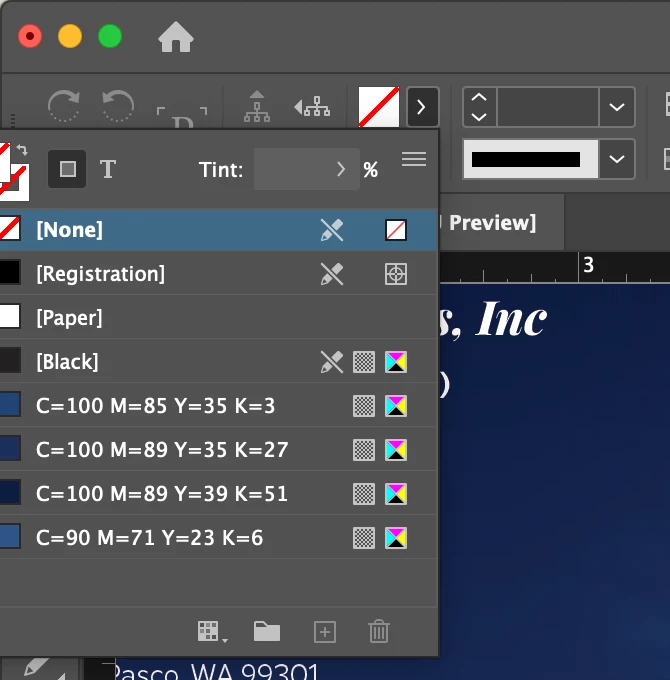Click the fill/stroke proxy in Swatches panel
The image size is (670, 680).
click(13, 172)
